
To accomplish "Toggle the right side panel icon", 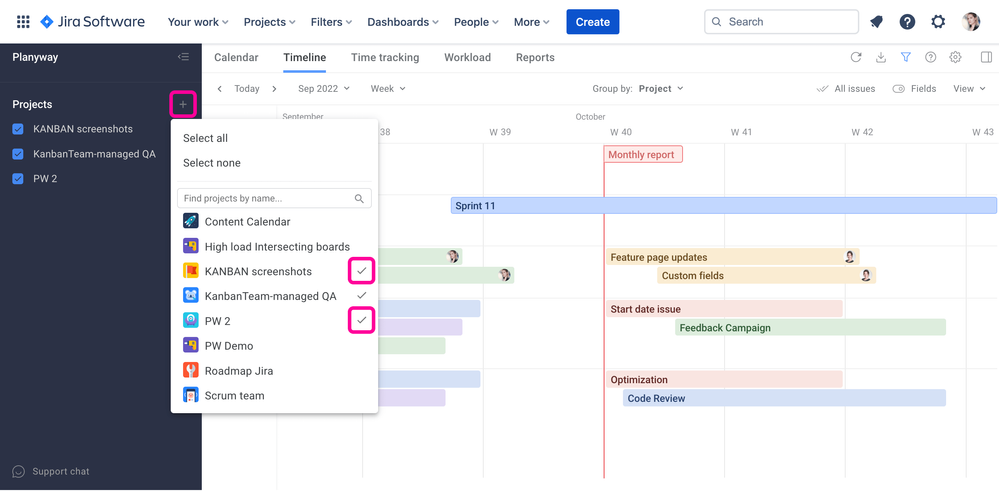I will (986, 57).
